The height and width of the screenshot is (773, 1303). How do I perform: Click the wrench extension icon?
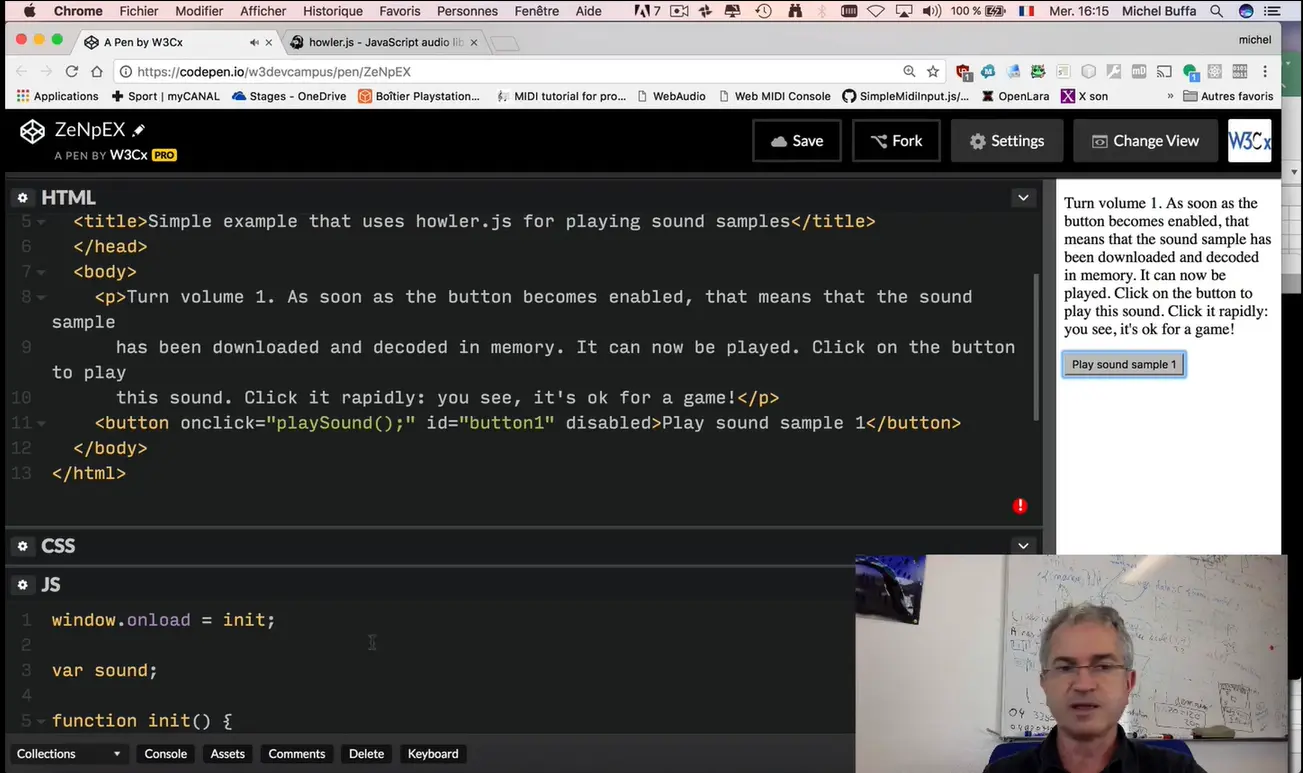1114,71
